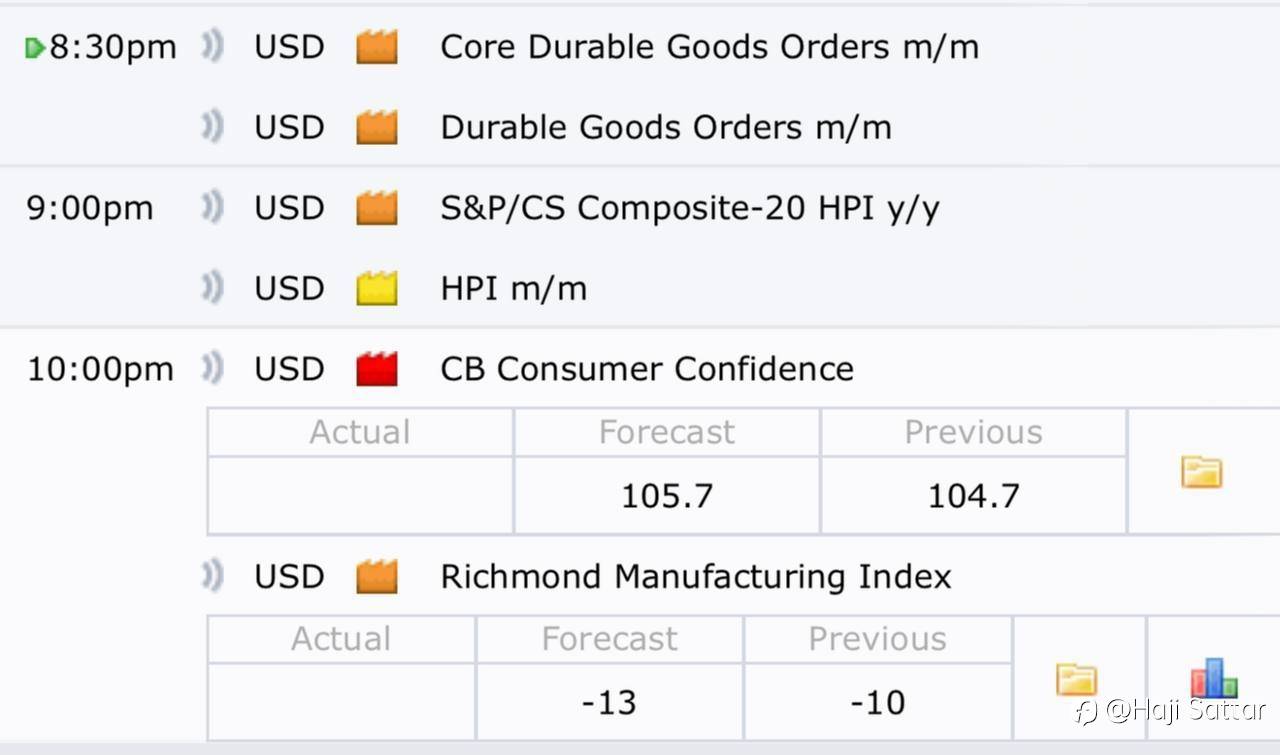Screen dimensions: 1280x755
Task: Collapse the Richmond Manufacturing Index event details
Action: [x=696, y=577]
